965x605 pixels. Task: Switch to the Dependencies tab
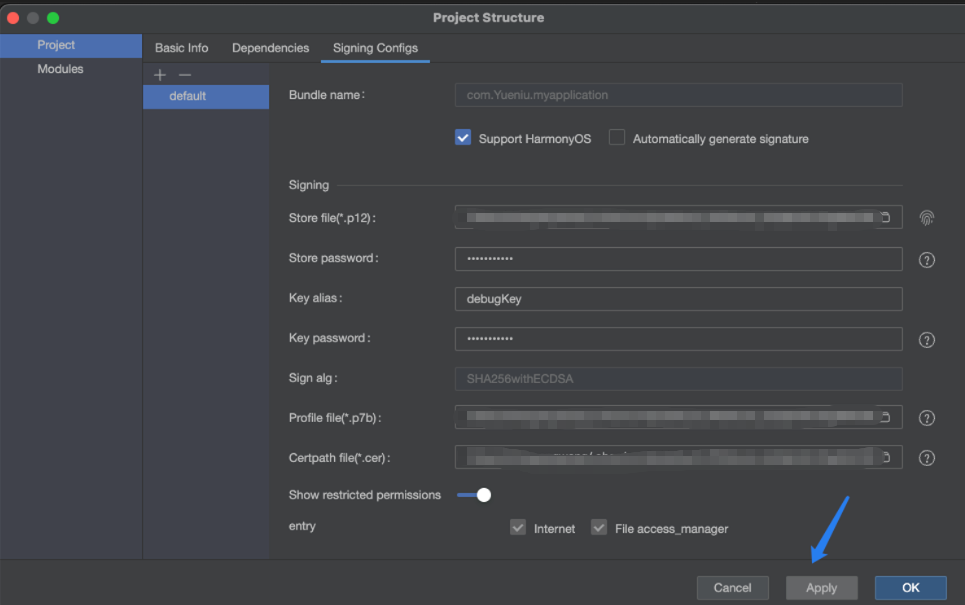(x=270, y=48)
